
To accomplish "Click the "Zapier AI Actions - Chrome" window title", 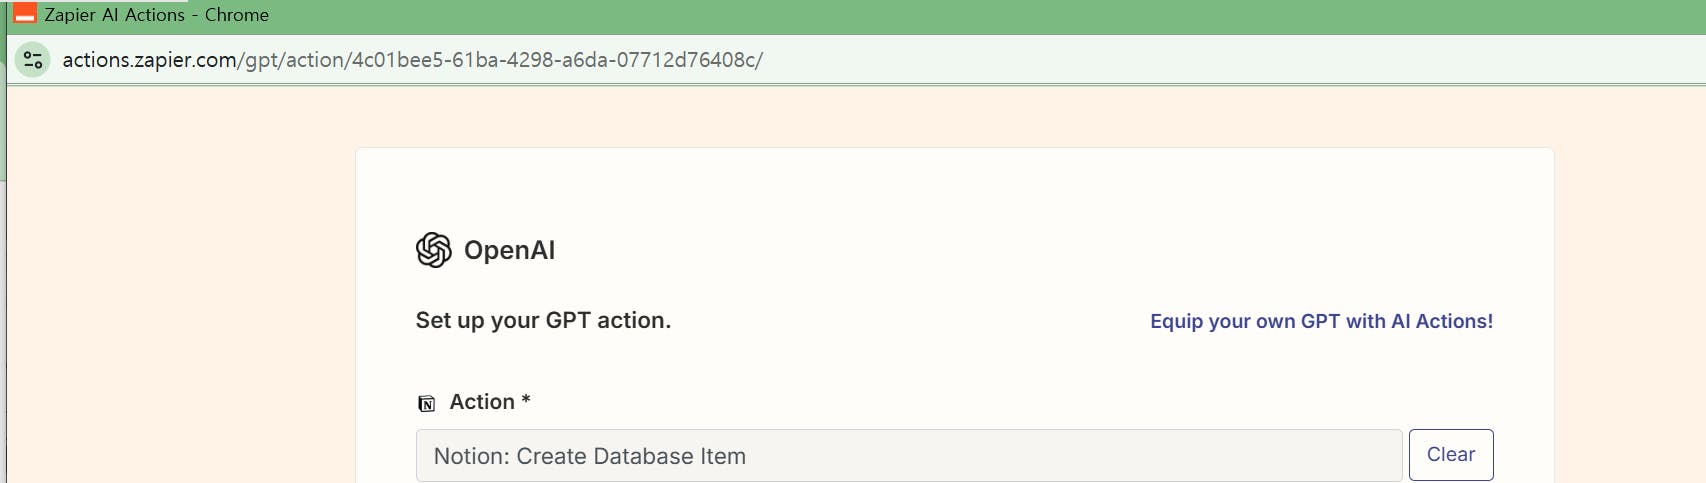I will coord(156,15).
